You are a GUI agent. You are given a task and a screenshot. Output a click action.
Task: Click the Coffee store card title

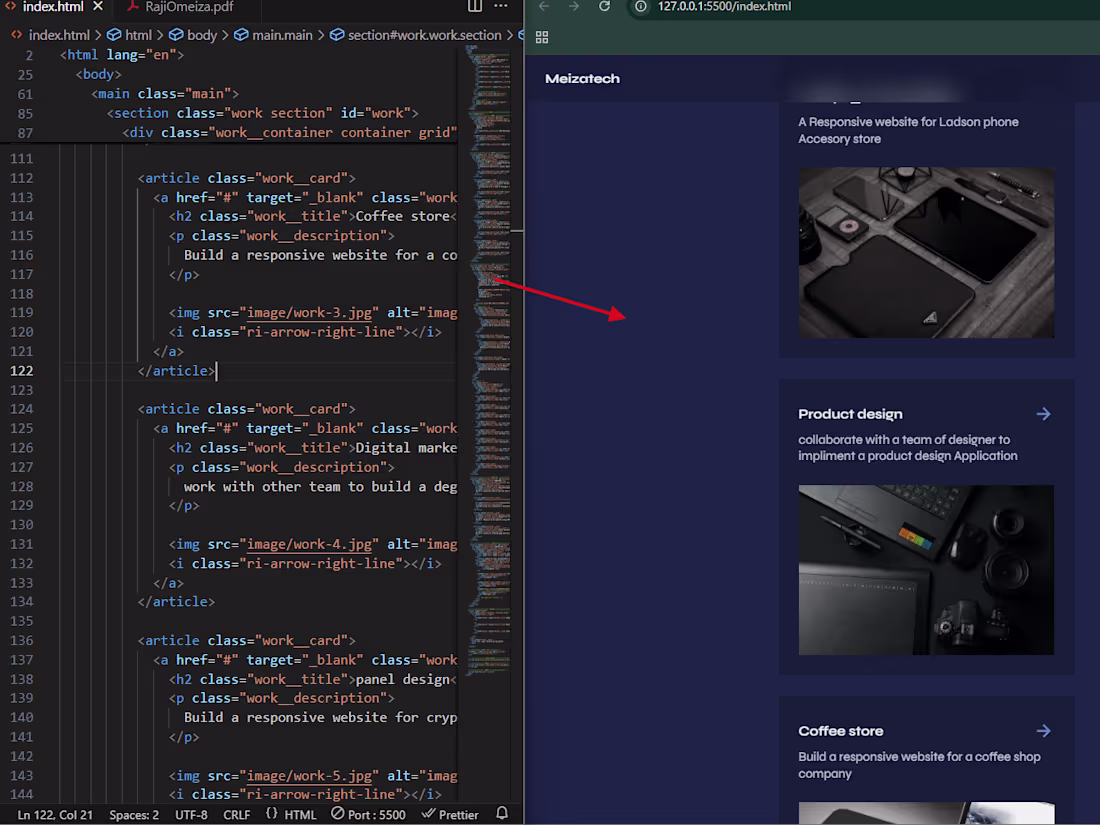[x=840, y=731]
